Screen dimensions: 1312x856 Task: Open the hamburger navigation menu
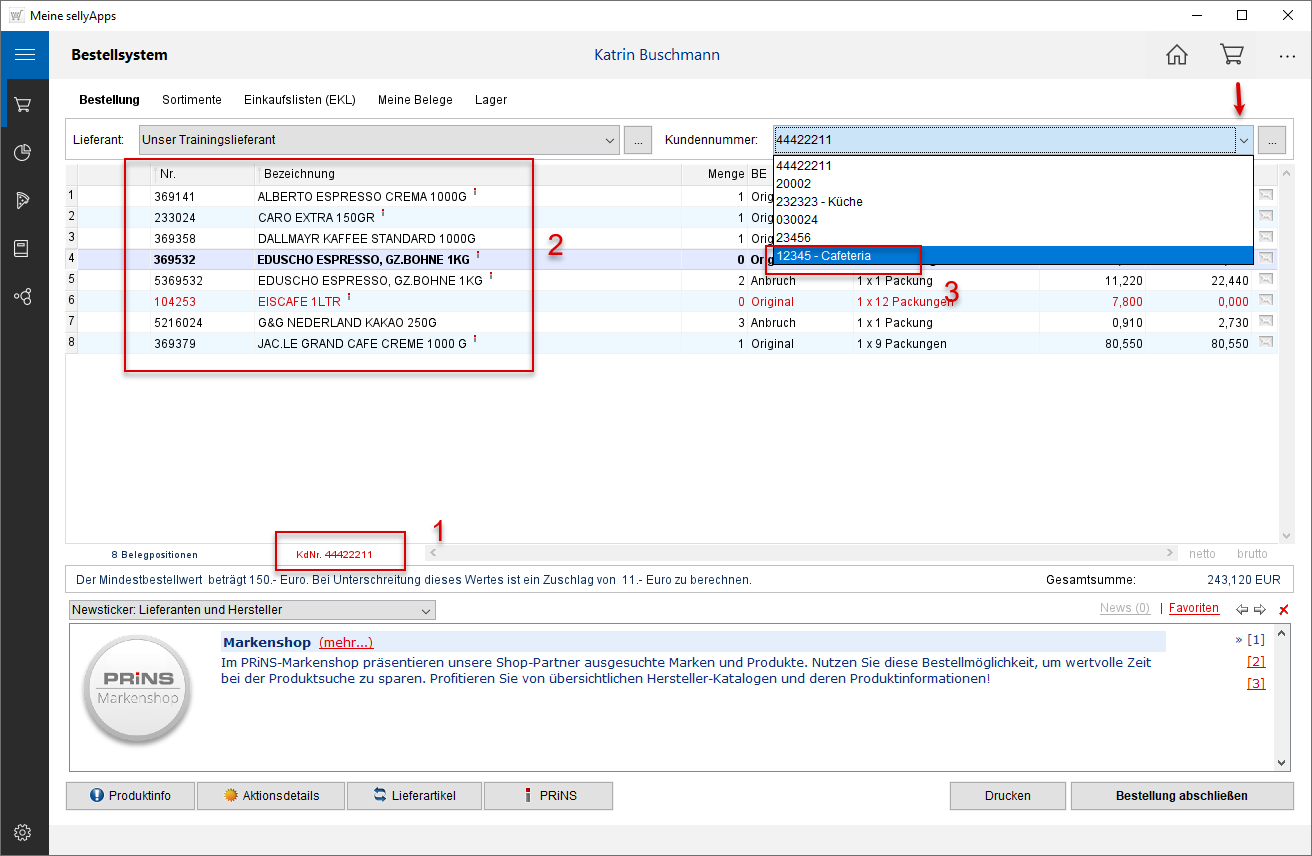click(24, 55)
